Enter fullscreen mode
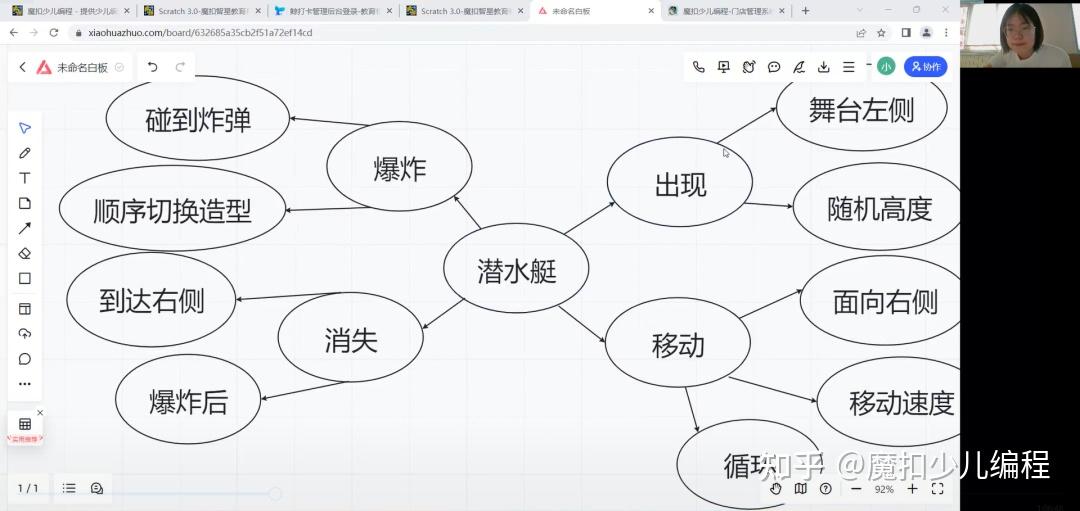 pos(937,489)
